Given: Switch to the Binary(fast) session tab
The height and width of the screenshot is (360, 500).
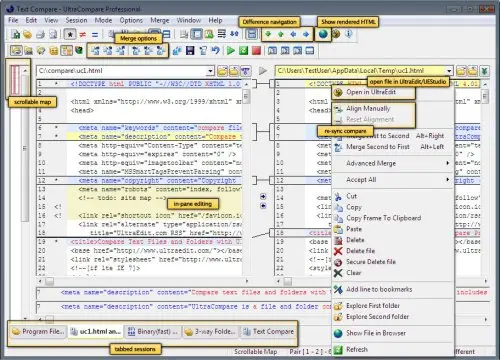Looking at the screenshot, I should [153, 331].
